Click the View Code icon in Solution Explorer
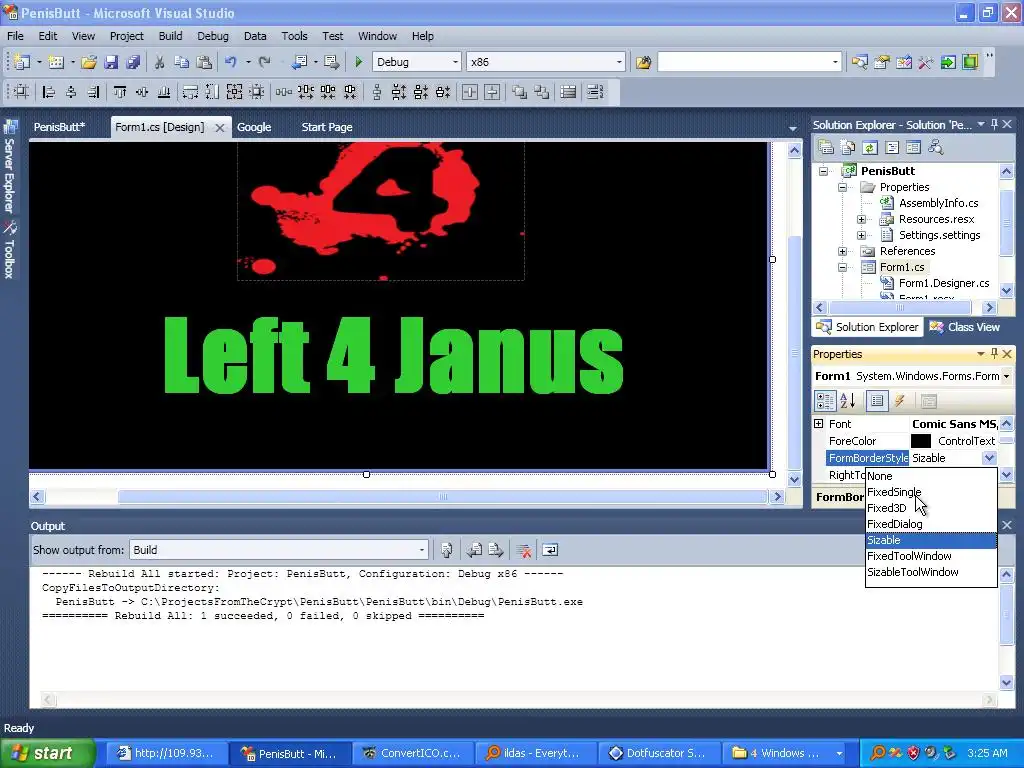This screenshot has height=768, width=1024. [891, 148]
